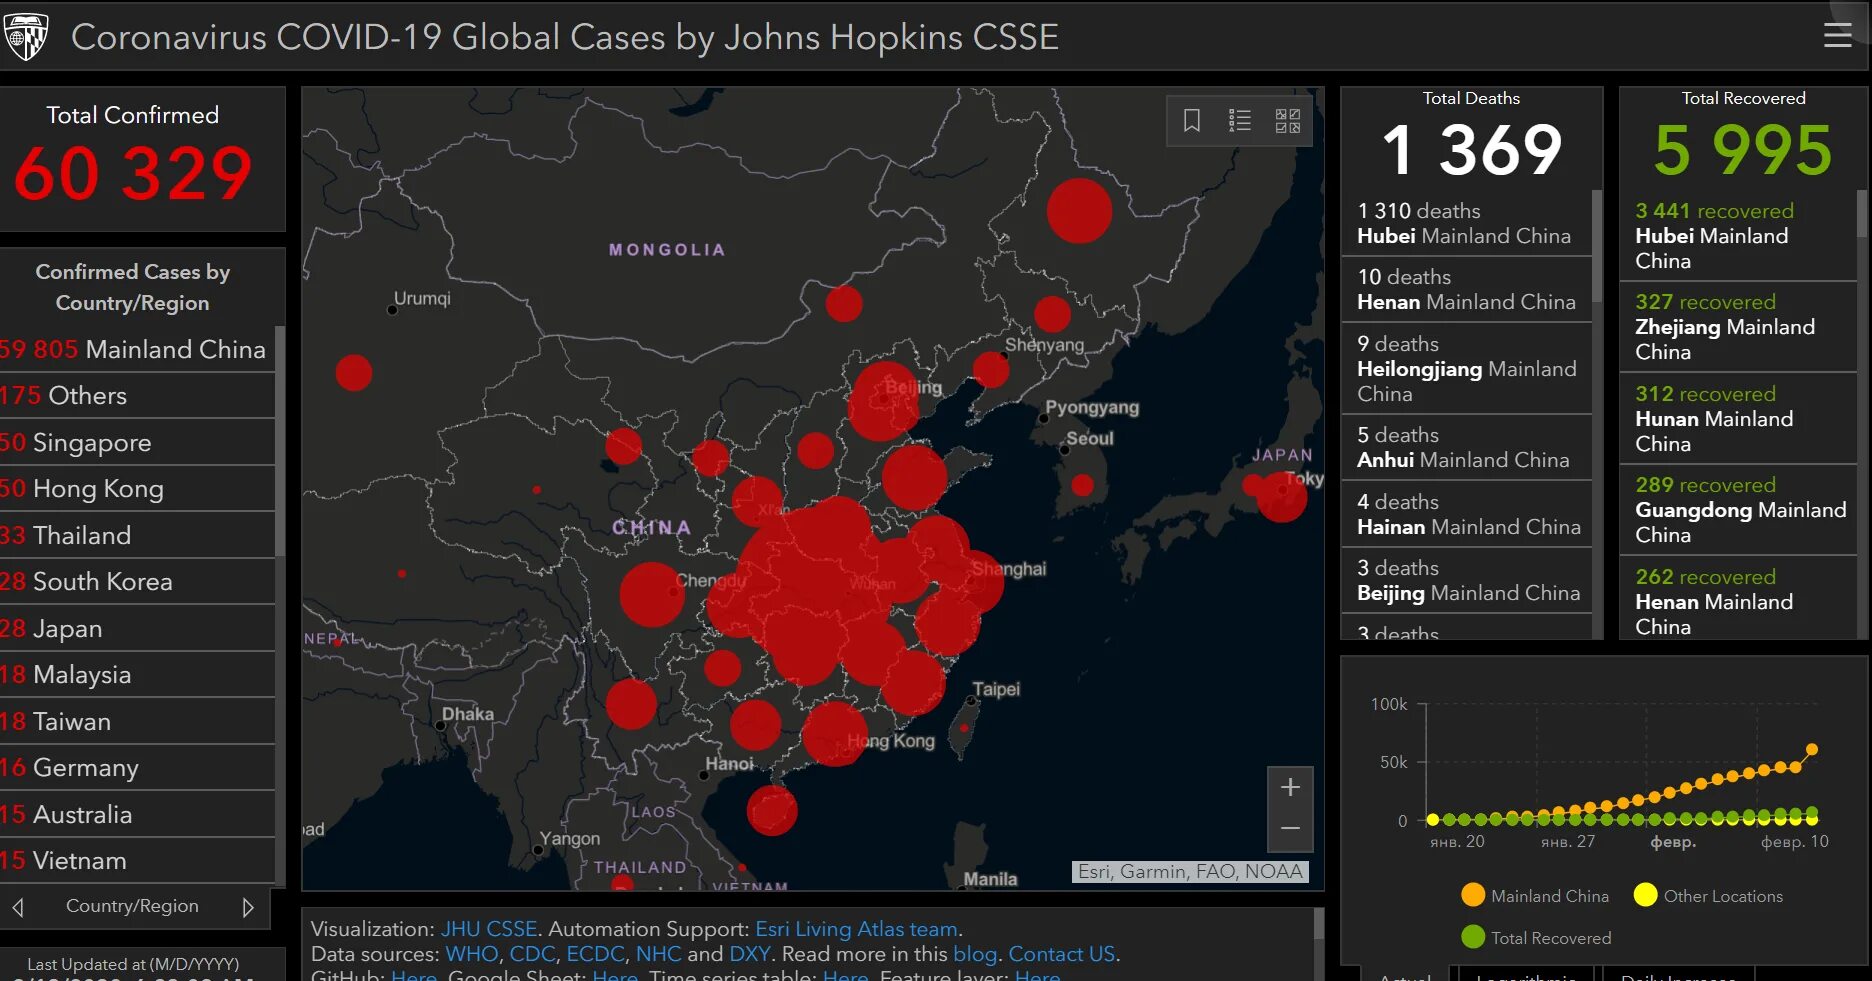Toggle Other Locations series in chart legend
The width and height of the screenshot is (1872, 981).
coord(1708,895)
